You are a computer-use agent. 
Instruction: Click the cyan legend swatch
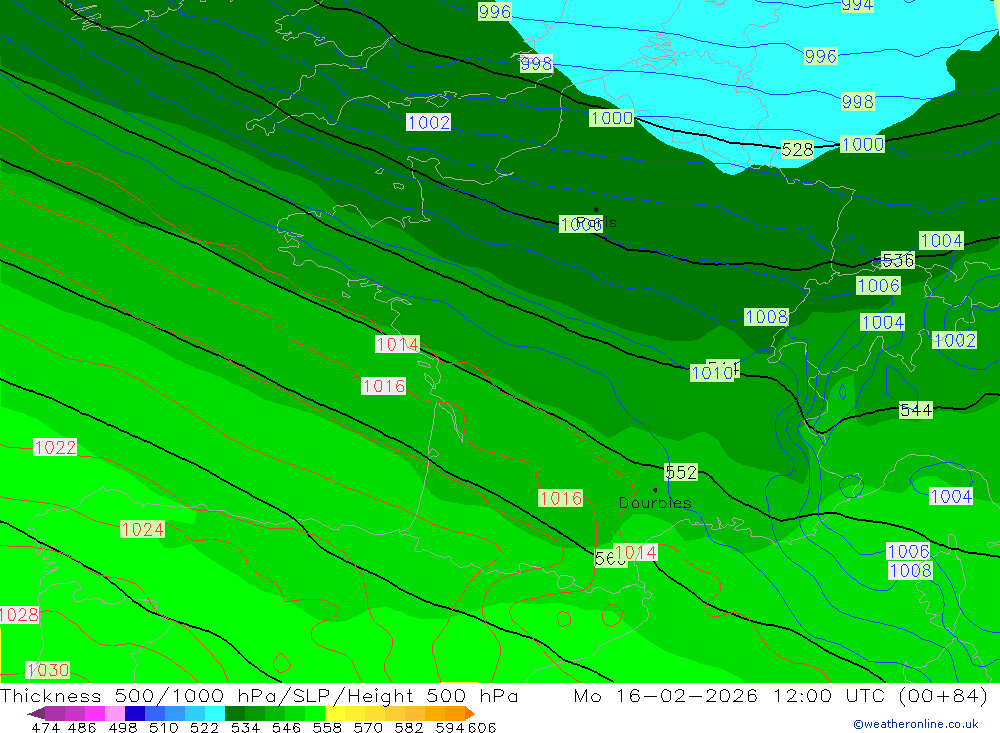click(215, 713)
